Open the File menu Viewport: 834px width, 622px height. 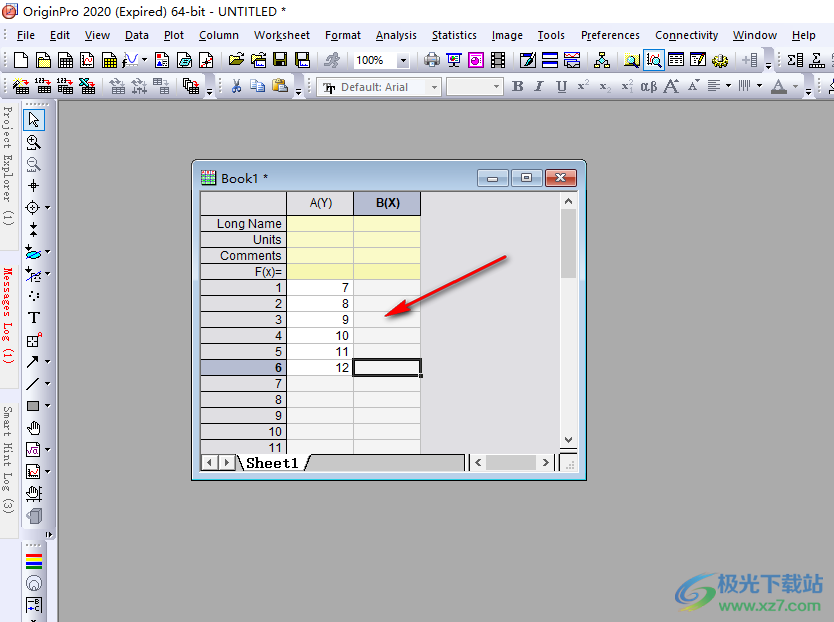click(26, 35)
